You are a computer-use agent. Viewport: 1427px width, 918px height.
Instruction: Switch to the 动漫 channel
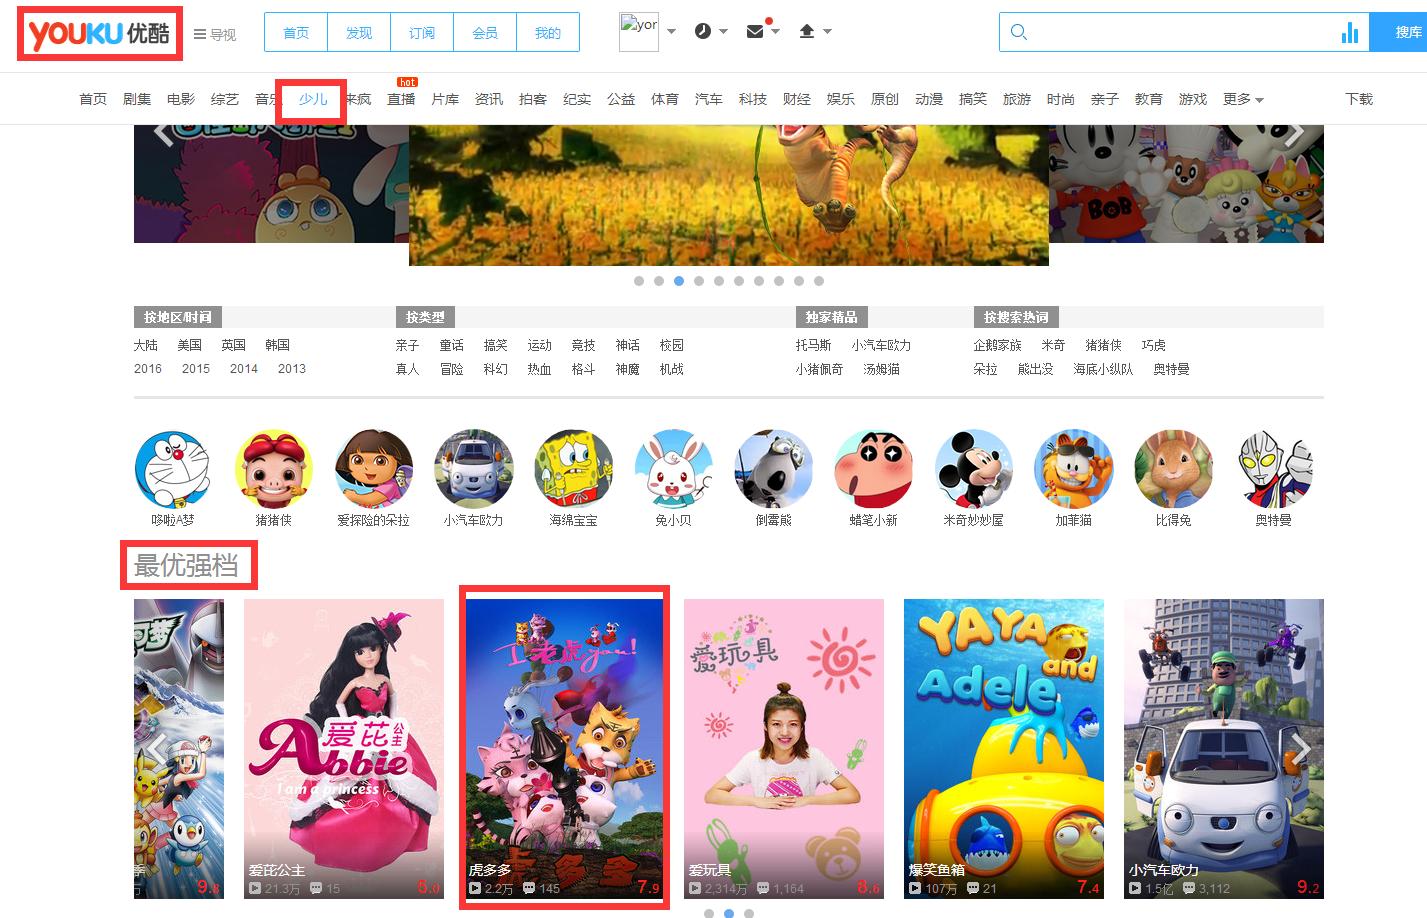[929, 99]
